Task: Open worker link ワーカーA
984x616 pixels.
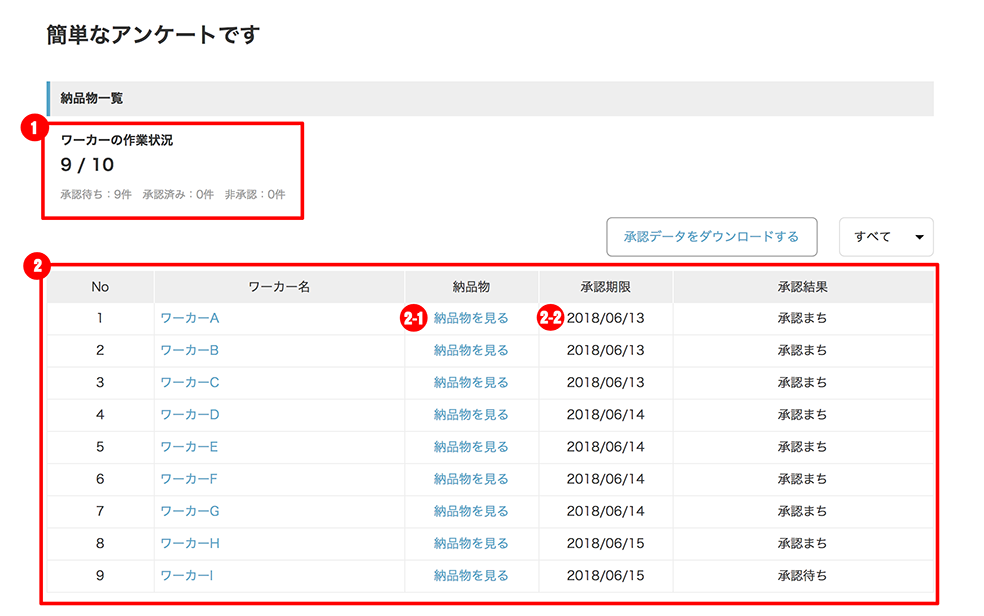Action: 190,318
